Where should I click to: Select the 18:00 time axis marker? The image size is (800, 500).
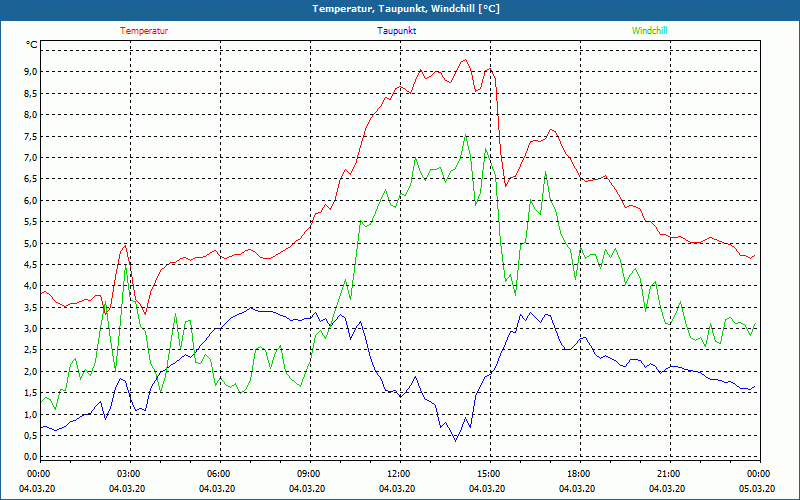[578, 474]
